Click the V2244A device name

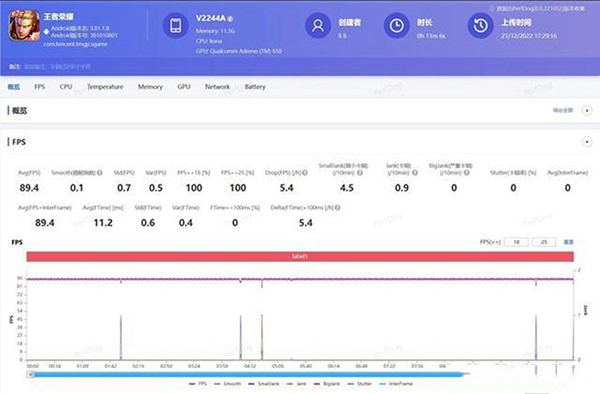(211, 18)
